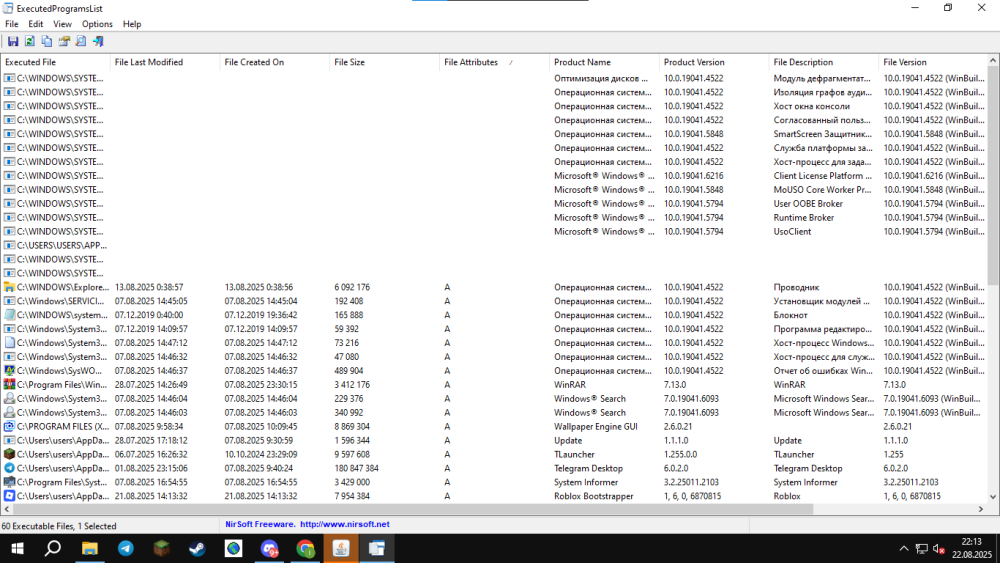Sort by File Attributes column header
Viewport: 1000px width, 563px height.
coord(494,62)
